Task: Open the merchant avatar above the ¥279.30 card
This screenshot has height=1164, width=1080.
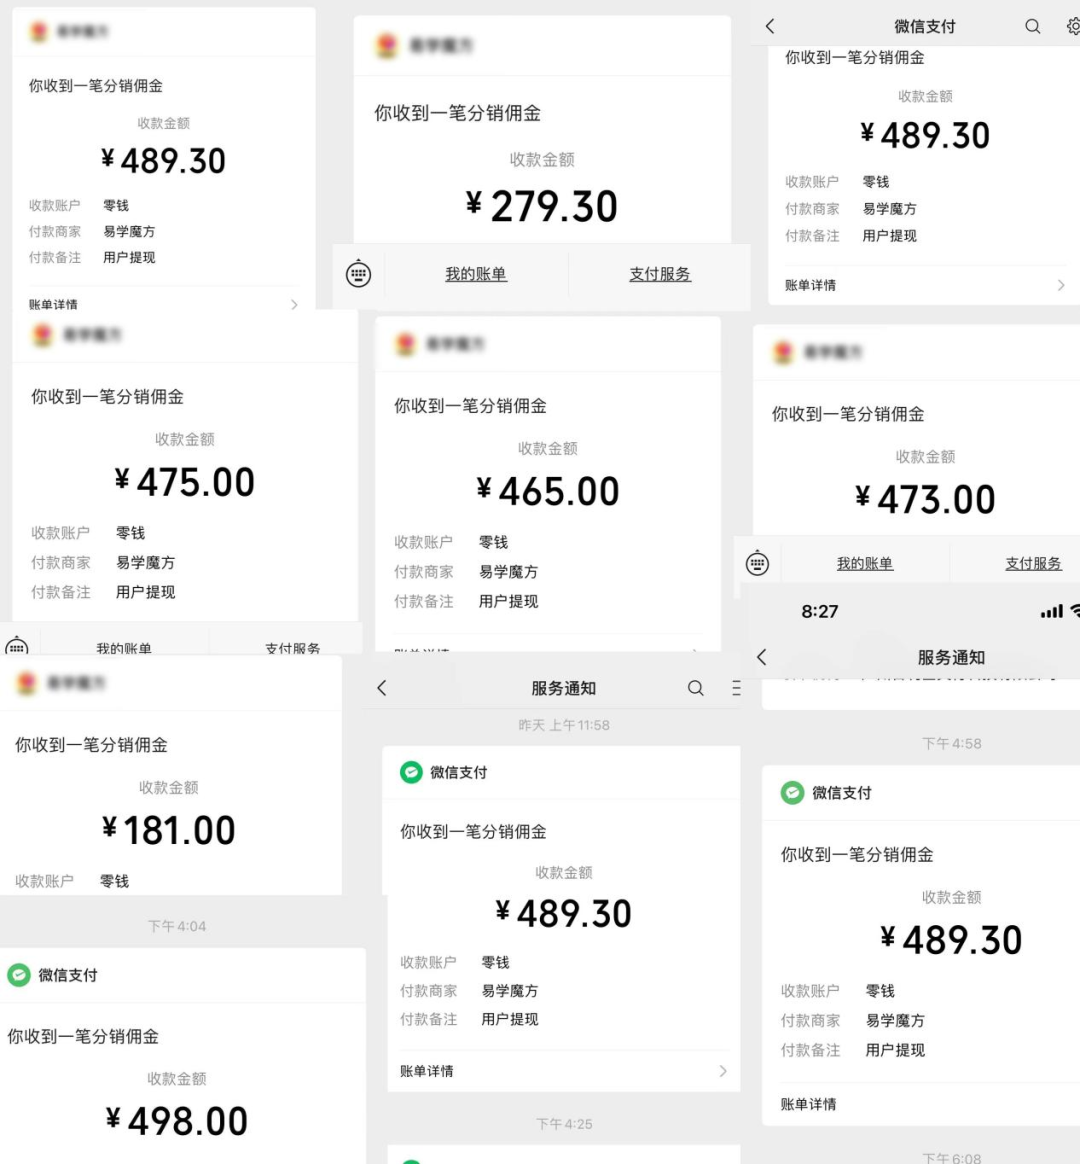Action: click(x=387, y=45)
